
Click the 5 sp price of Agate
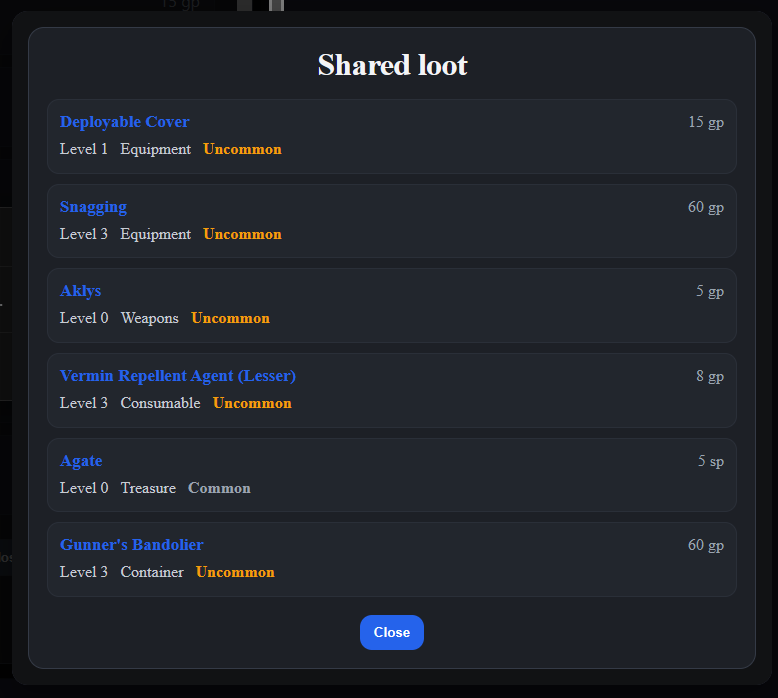(x=711, y=461)
